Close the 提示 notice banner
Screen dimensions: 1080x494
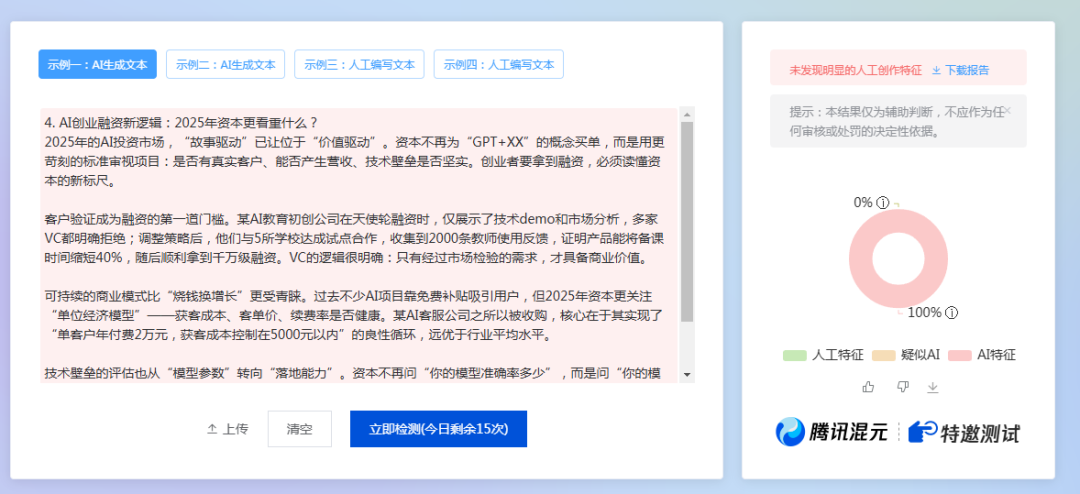(1008, 110)
